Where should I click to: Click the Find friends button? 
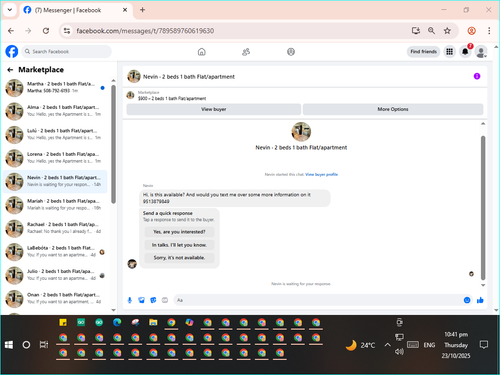click(423, 52)
